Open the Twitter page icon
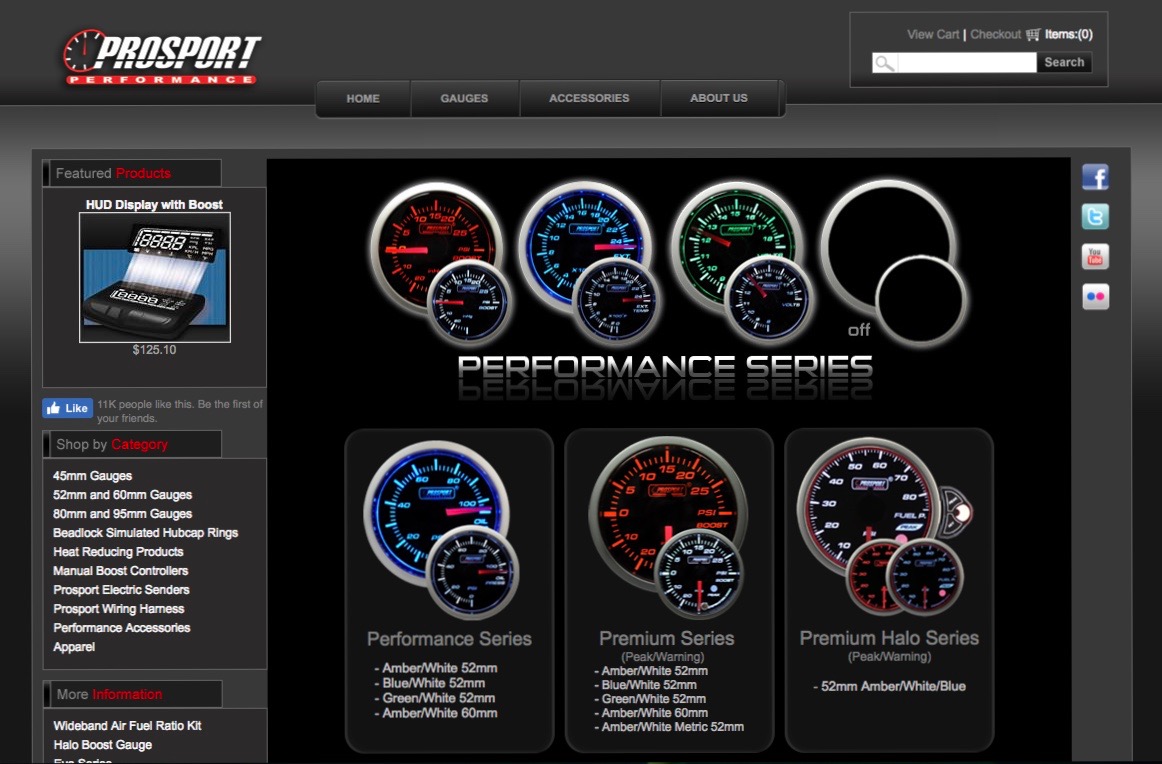 pyautogui.click(x=1095, y=216)
